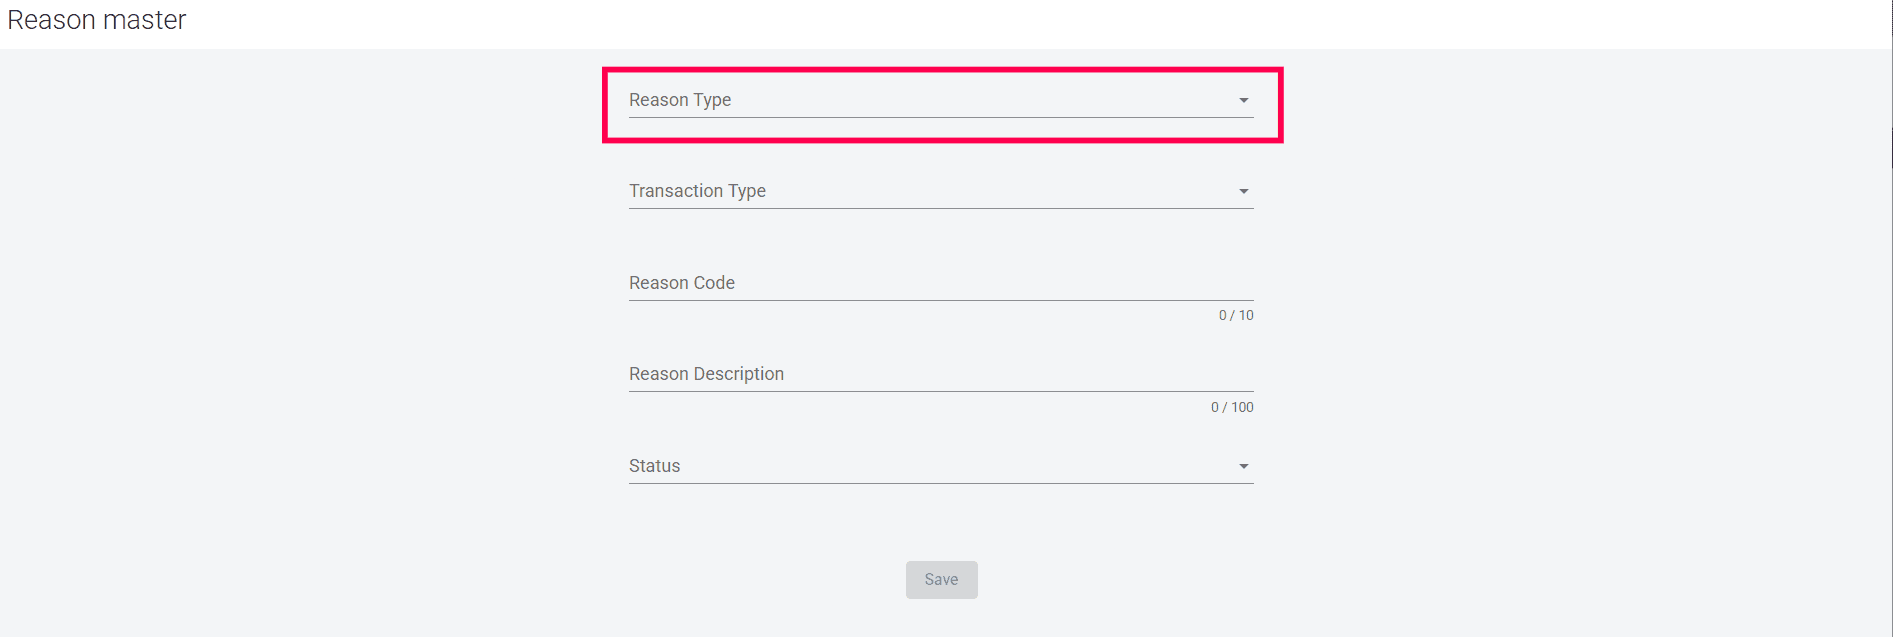Click the Reason Type dropdown arrow
This screenshot has width=1893, height=637.
1244,100
